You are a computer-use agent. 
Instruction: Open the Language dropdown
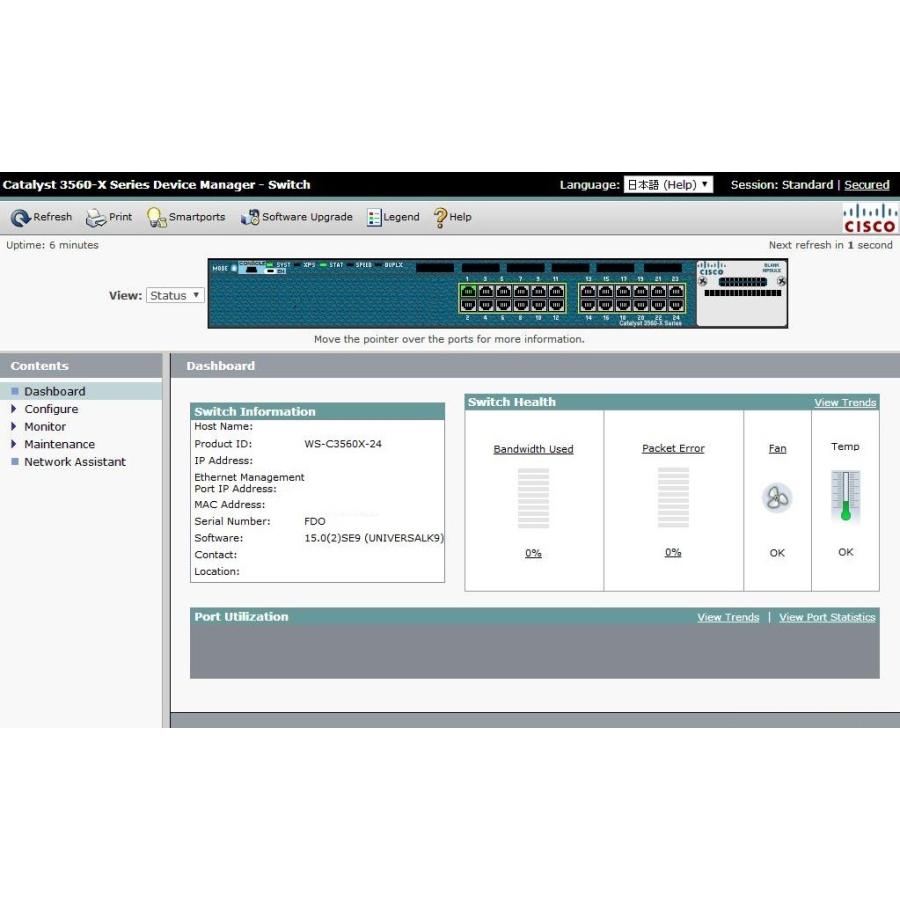[668, 185]
